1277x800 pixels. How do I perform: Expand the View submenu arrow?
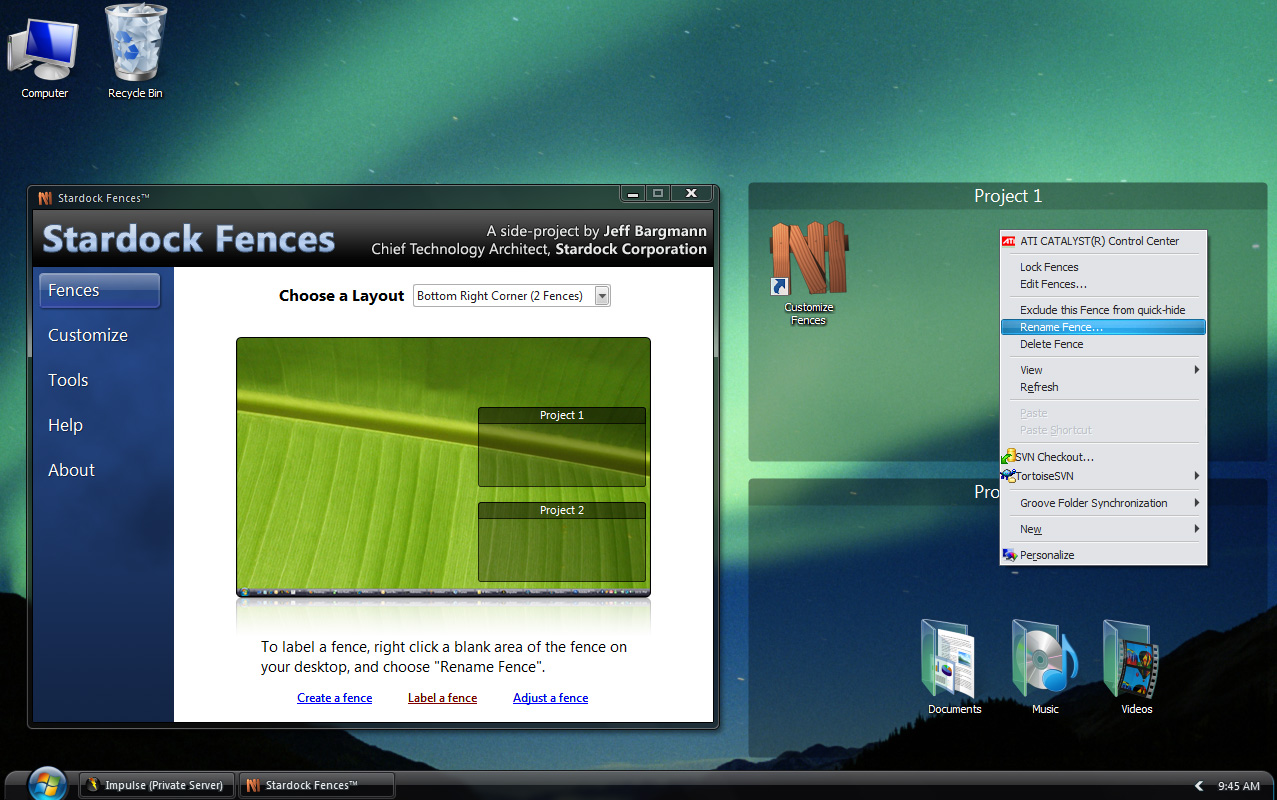pyautogui.click(x=1196, y=370)
